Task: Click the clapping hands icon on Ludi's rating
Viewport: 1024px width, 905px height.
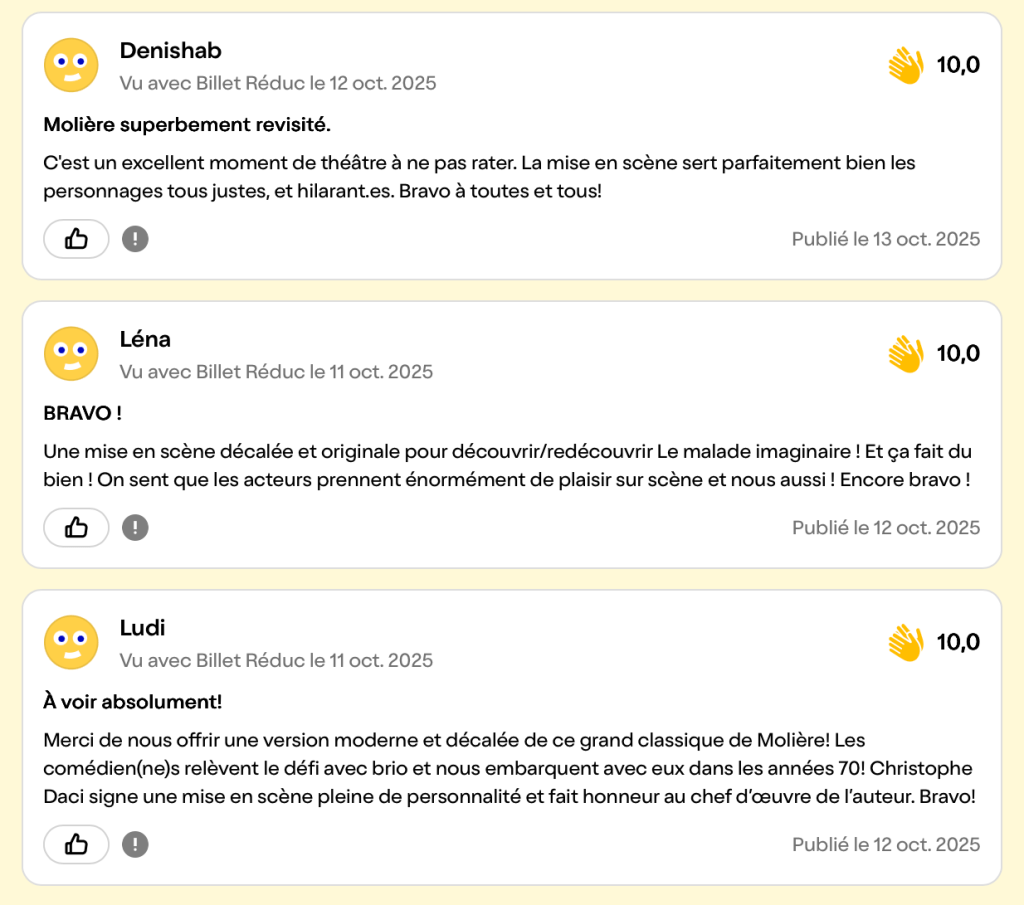Action: pos(905,643)
